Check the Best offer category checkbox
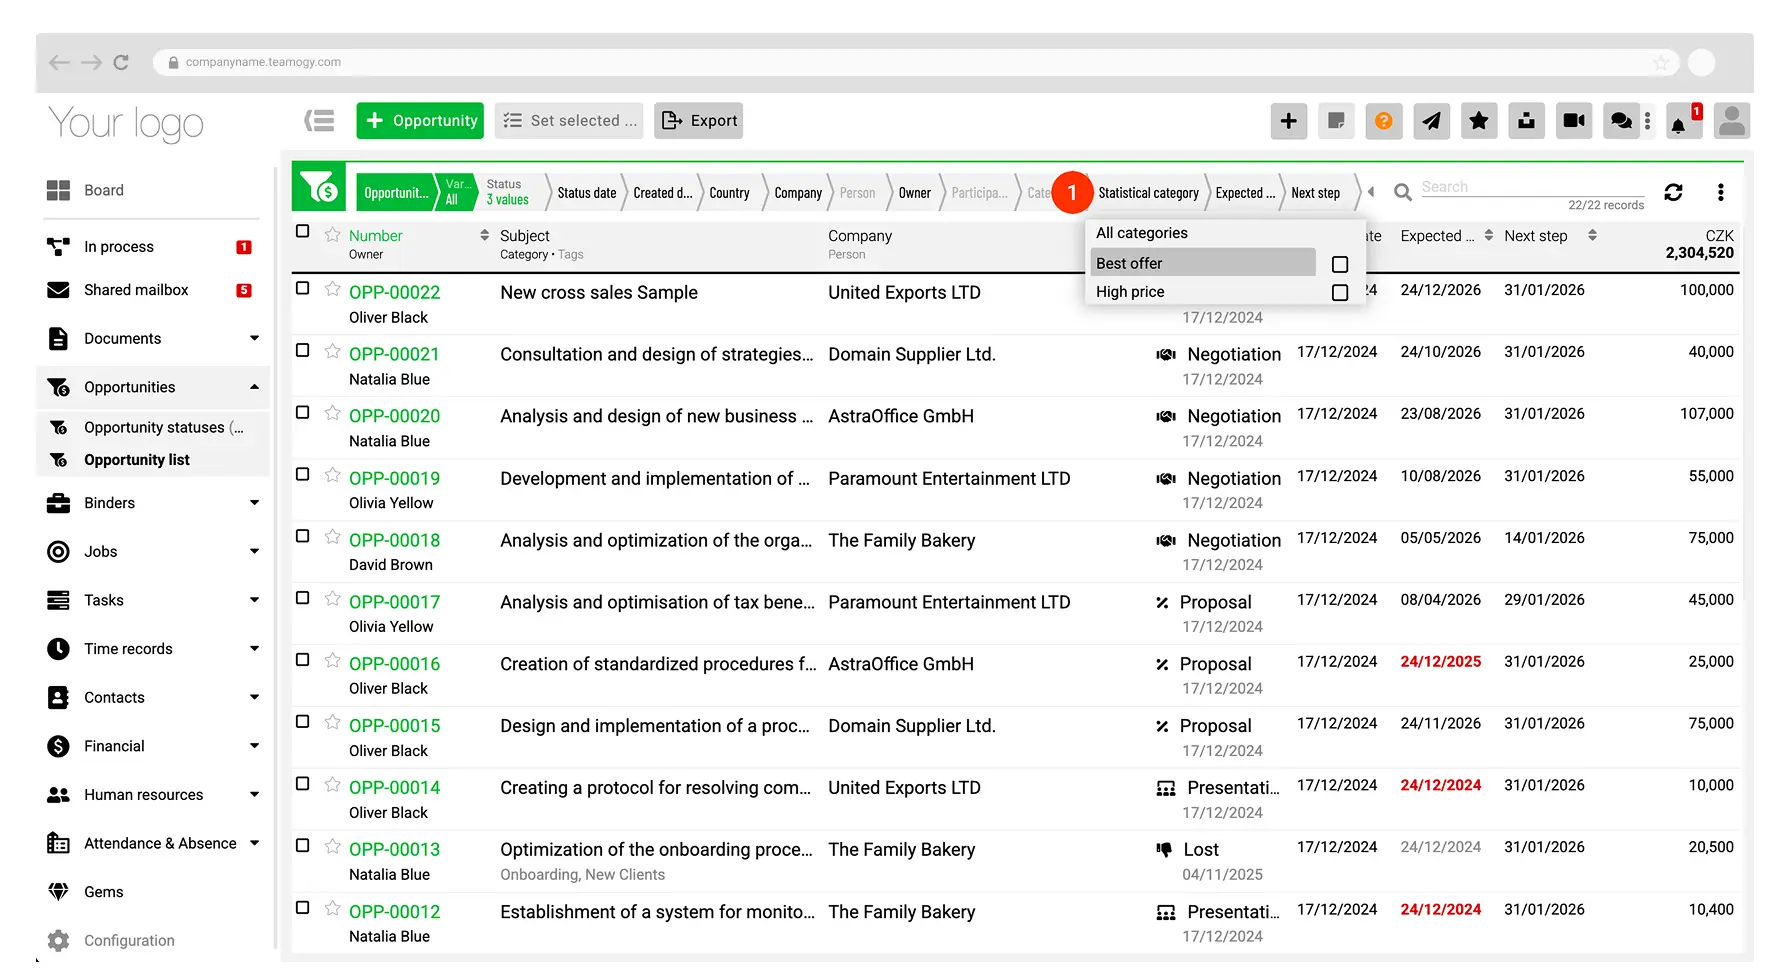Image resolution: width=1781 pixels, height=978 pixels. point(1340,264)
